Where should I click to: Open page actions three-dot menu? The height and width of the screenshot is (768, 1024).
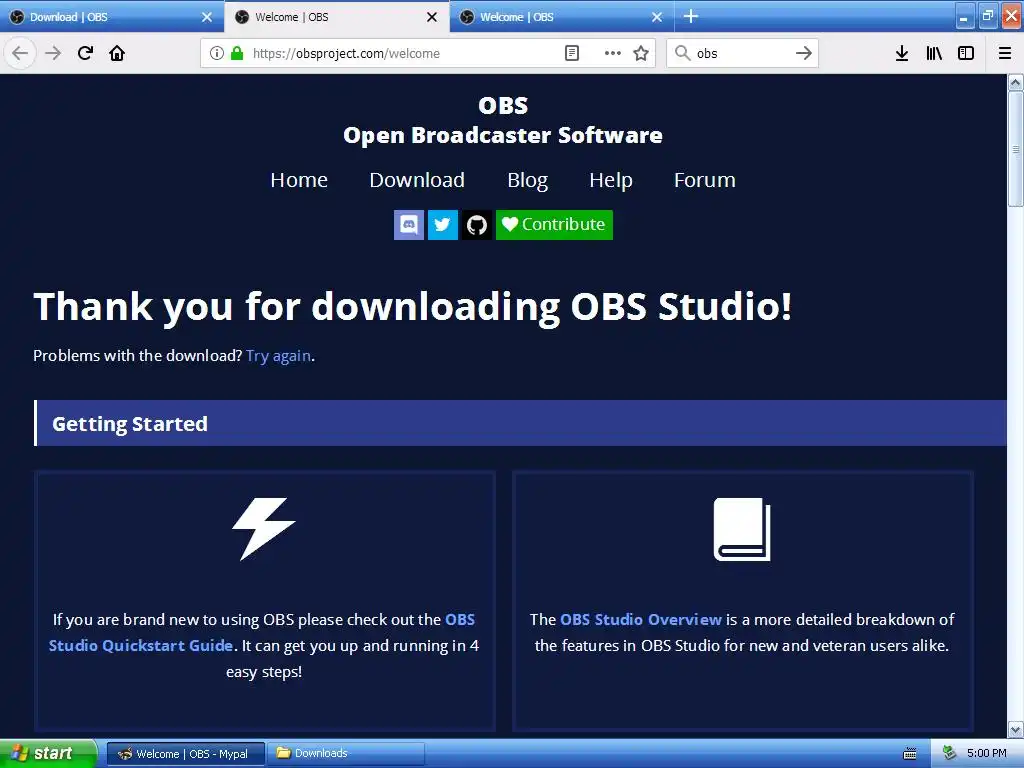[612, 53]
